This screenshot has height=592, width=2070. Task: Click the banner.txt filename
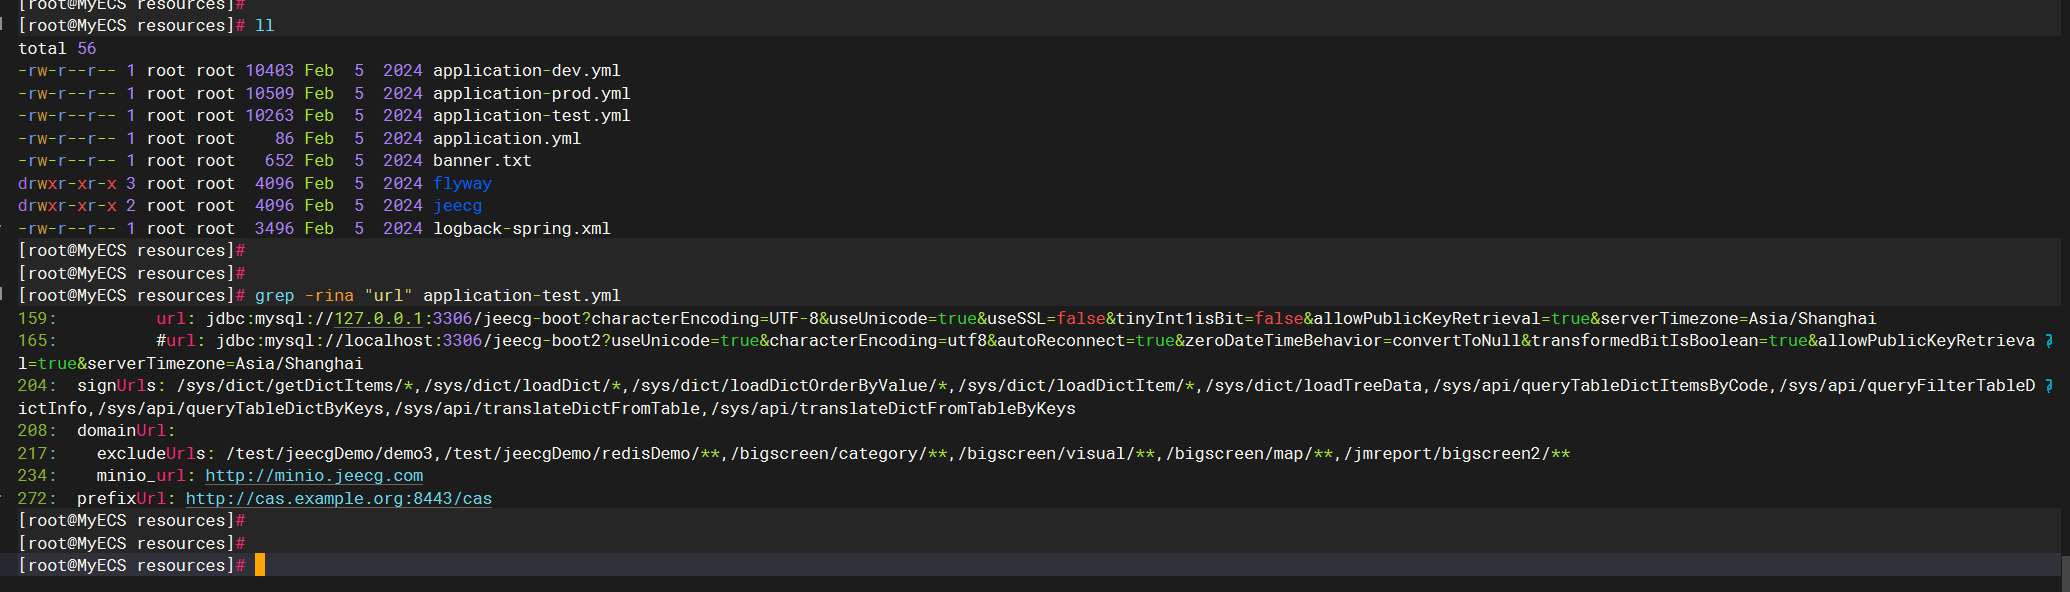pos(482,161)
